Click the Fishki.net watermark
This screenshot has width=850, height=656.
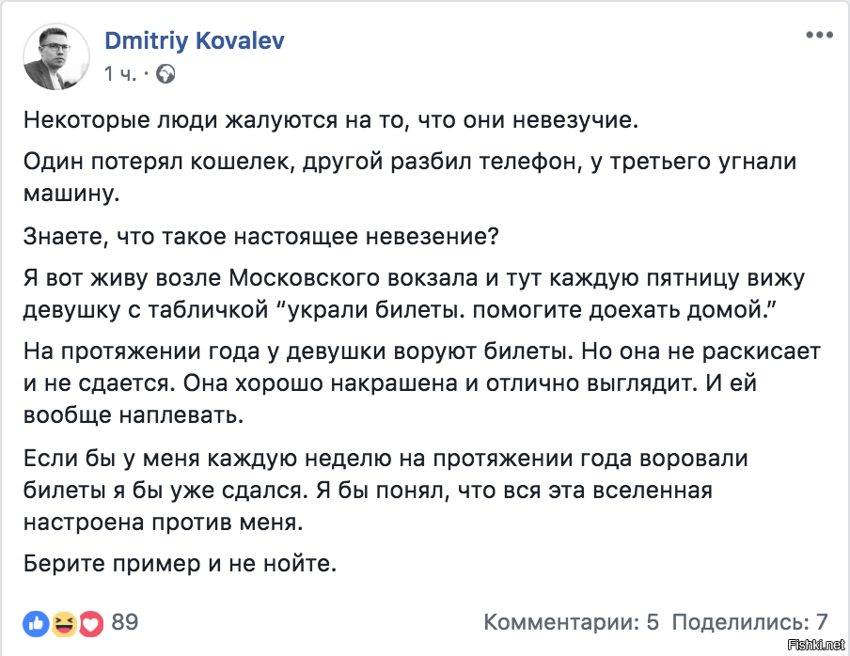(815, 645)
